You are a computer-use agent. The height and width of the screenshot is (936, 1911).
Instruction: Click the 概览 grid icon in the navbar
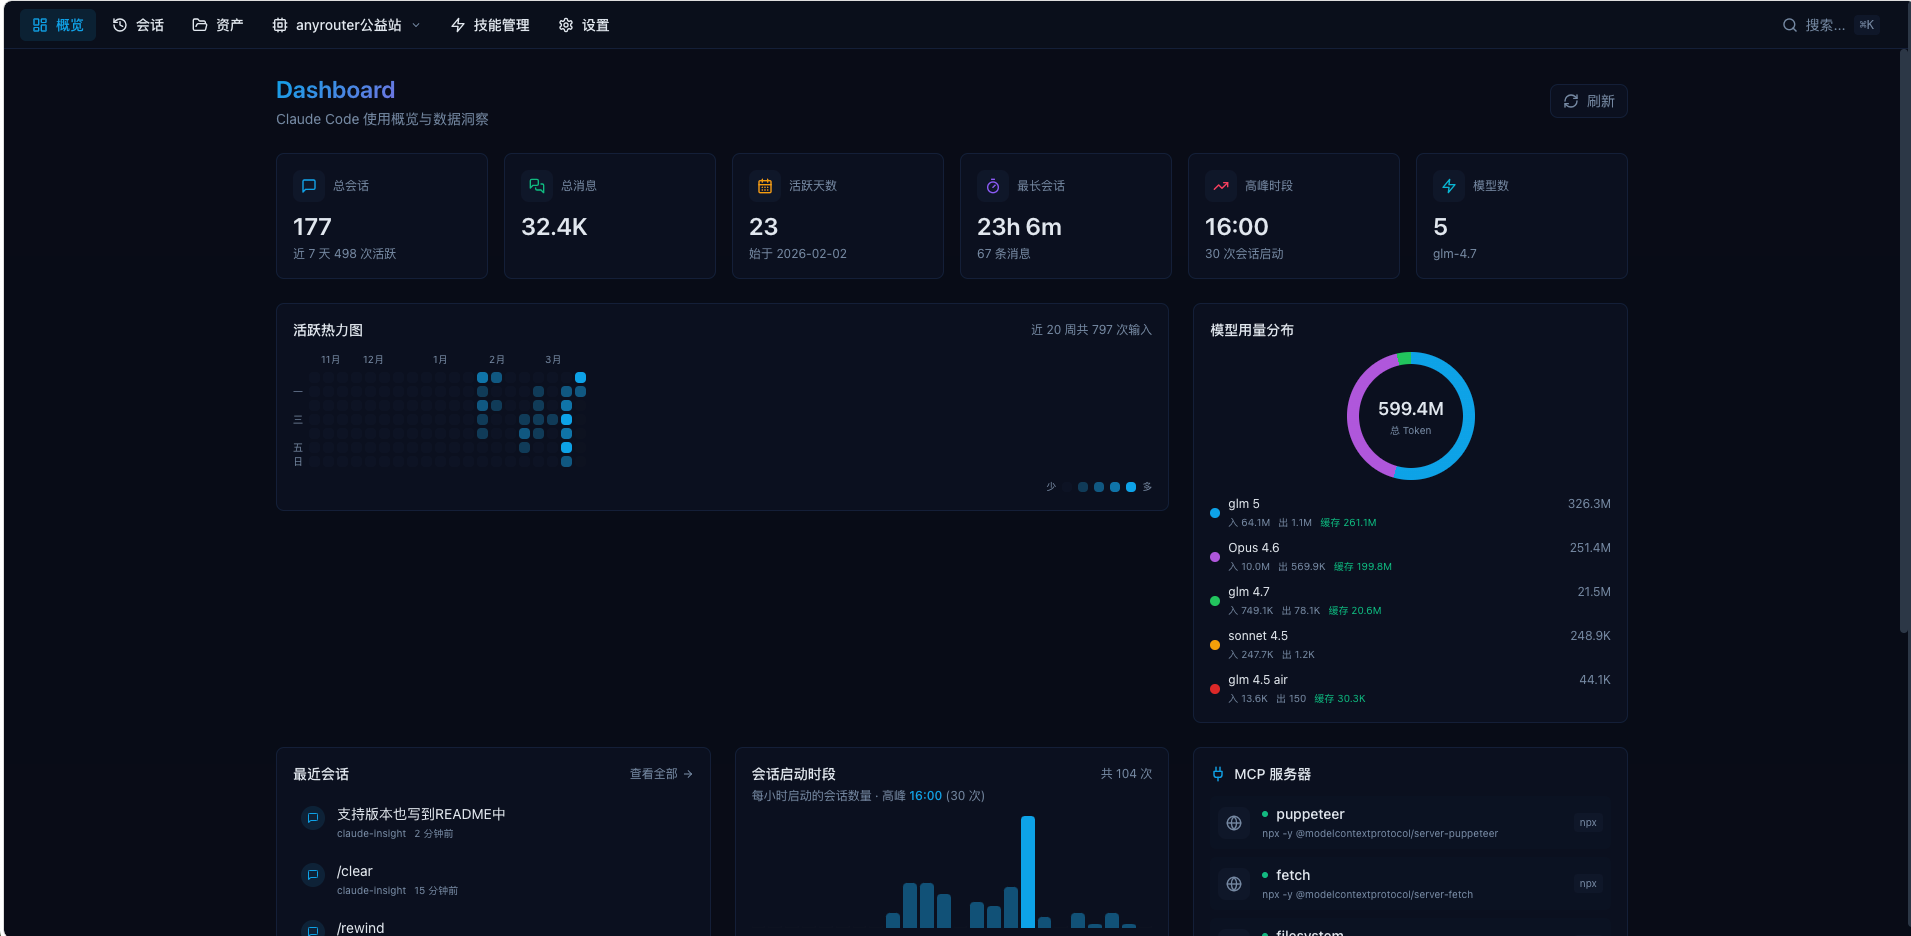click(x=38, y=24)
